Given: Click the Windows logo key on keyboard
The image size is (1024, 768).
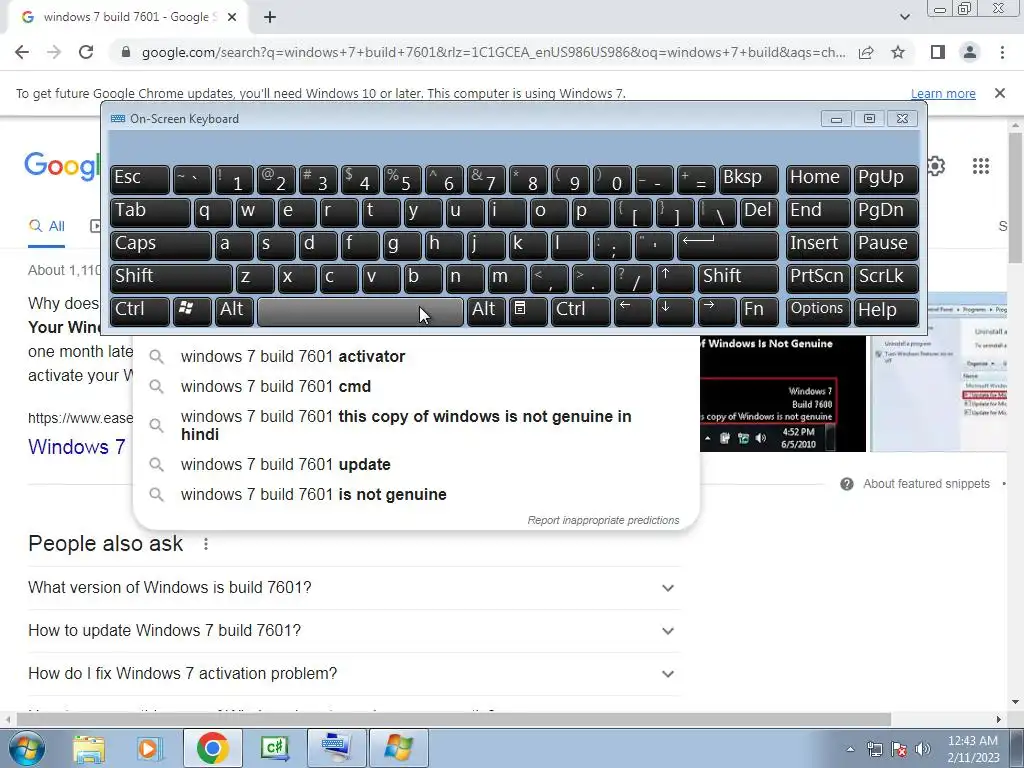Looking at the screenshot, I should coord(191,311).
